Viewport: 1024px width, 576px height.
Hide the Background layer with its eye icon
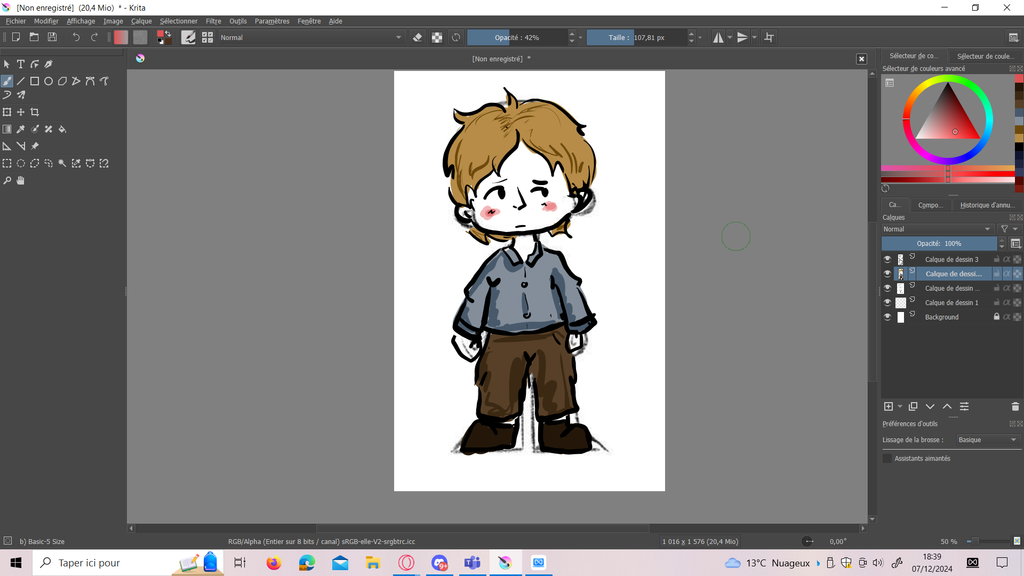pos(887,317)
